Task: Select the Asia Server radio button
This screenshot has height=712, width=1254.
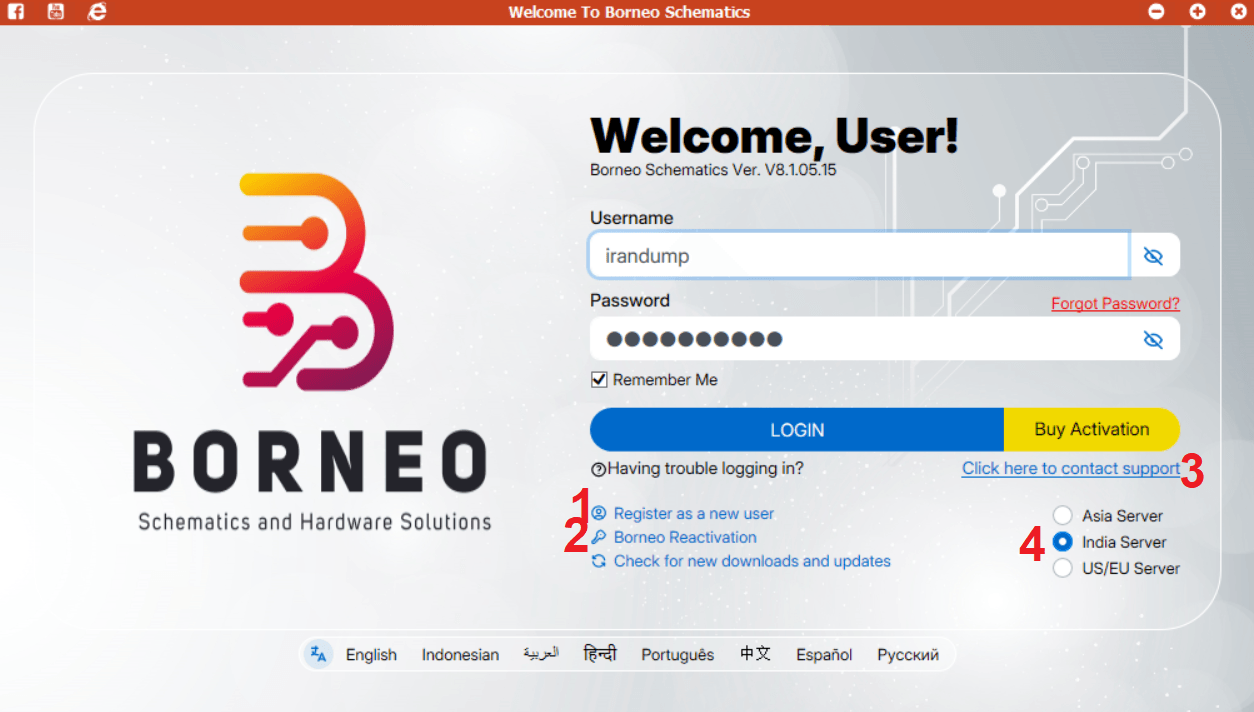Action: click(x=1062, y=516)
